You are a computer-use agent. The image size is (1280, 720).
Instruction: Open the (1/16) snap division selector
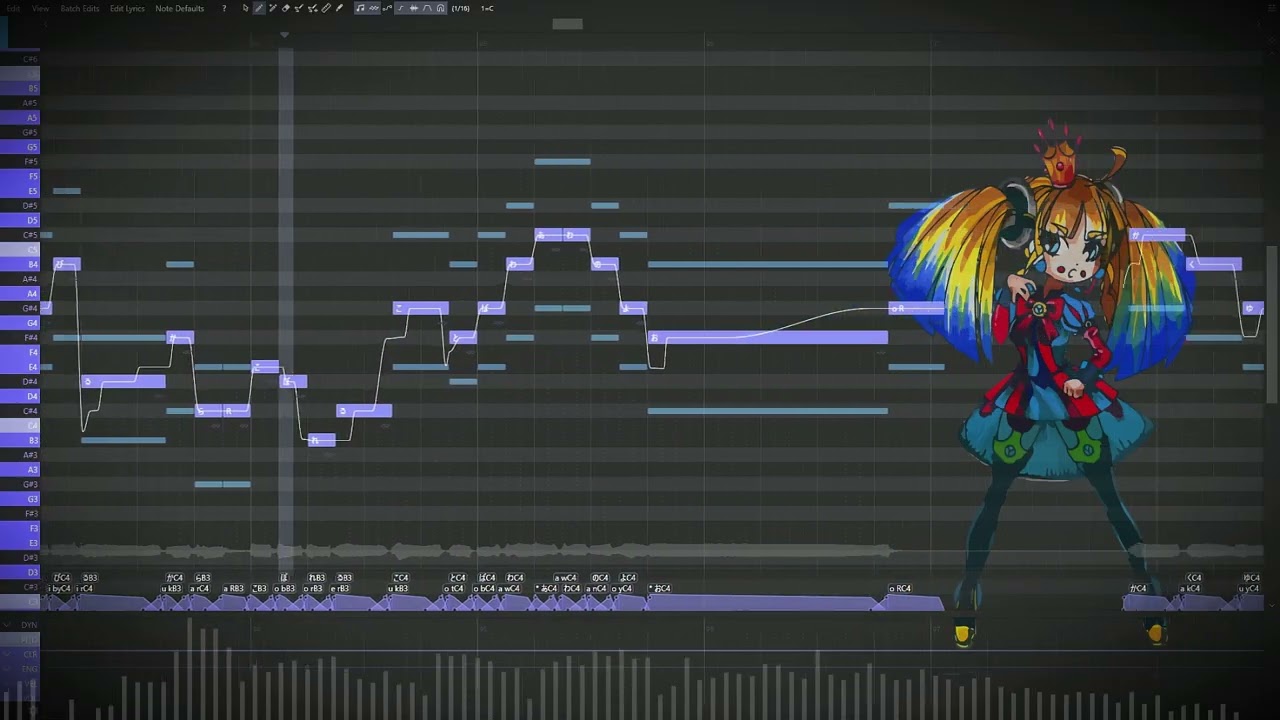pos(460,8)
